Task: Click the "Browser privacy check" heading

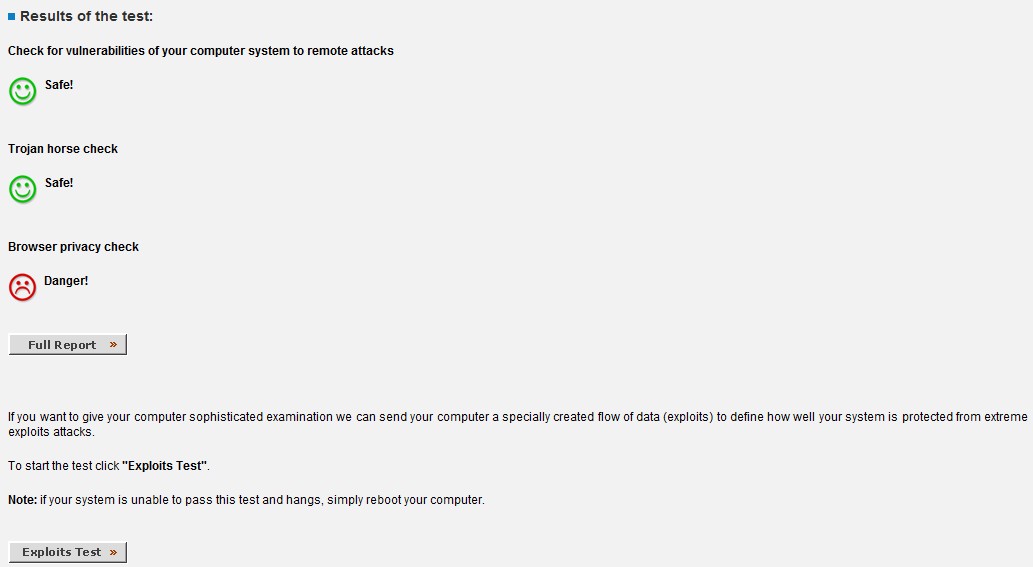Action: [x=73, y=247]
